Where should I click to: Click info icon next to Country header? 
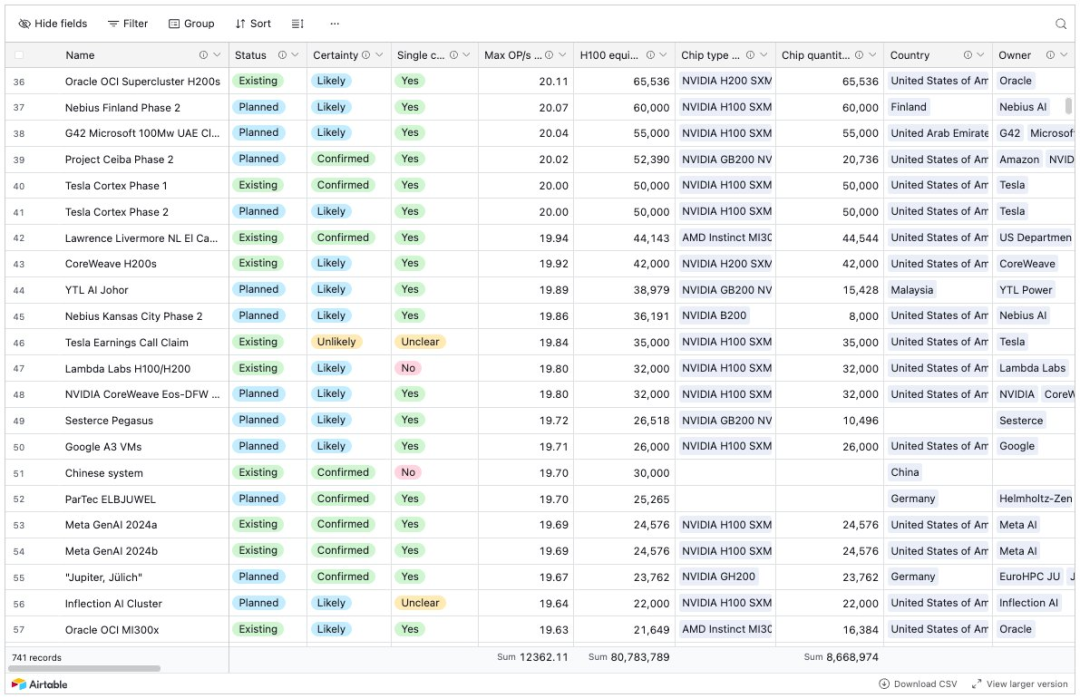click(968, 55)
